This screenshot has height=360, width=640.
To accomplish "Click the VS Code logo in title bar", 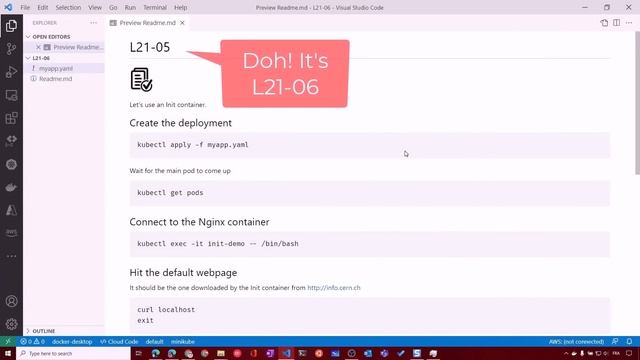I will point(8,7).
